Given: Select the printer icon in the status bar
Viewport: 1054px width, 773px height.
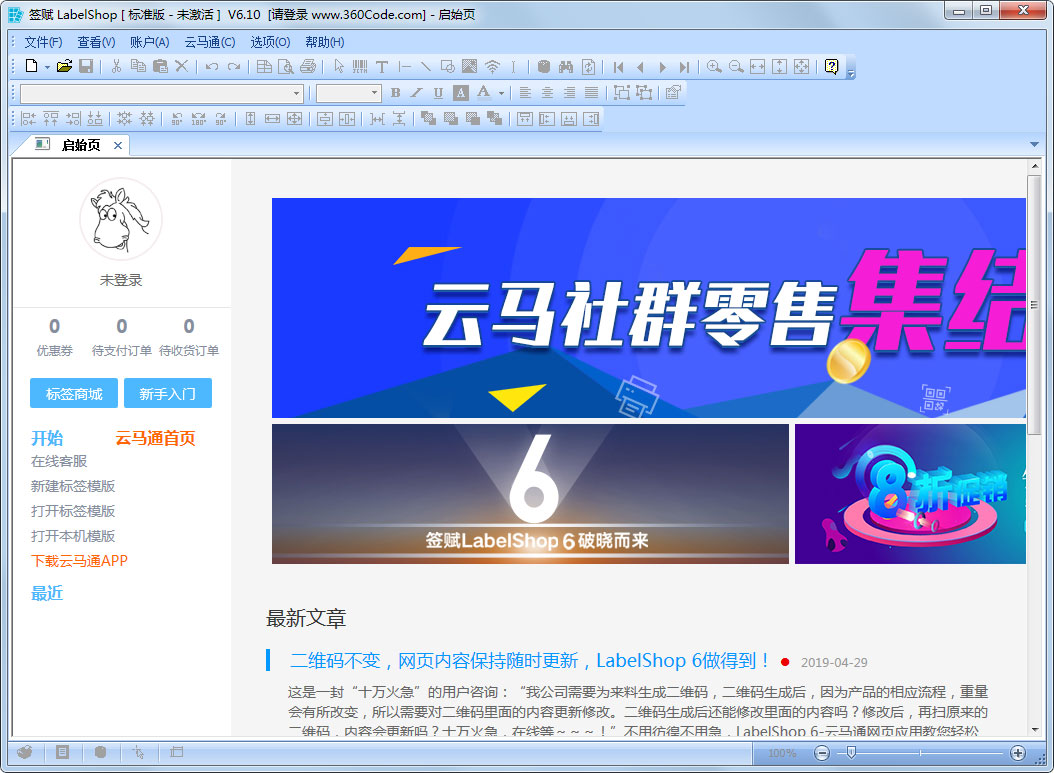Looking at the screenshot, I should coord(25,752).
